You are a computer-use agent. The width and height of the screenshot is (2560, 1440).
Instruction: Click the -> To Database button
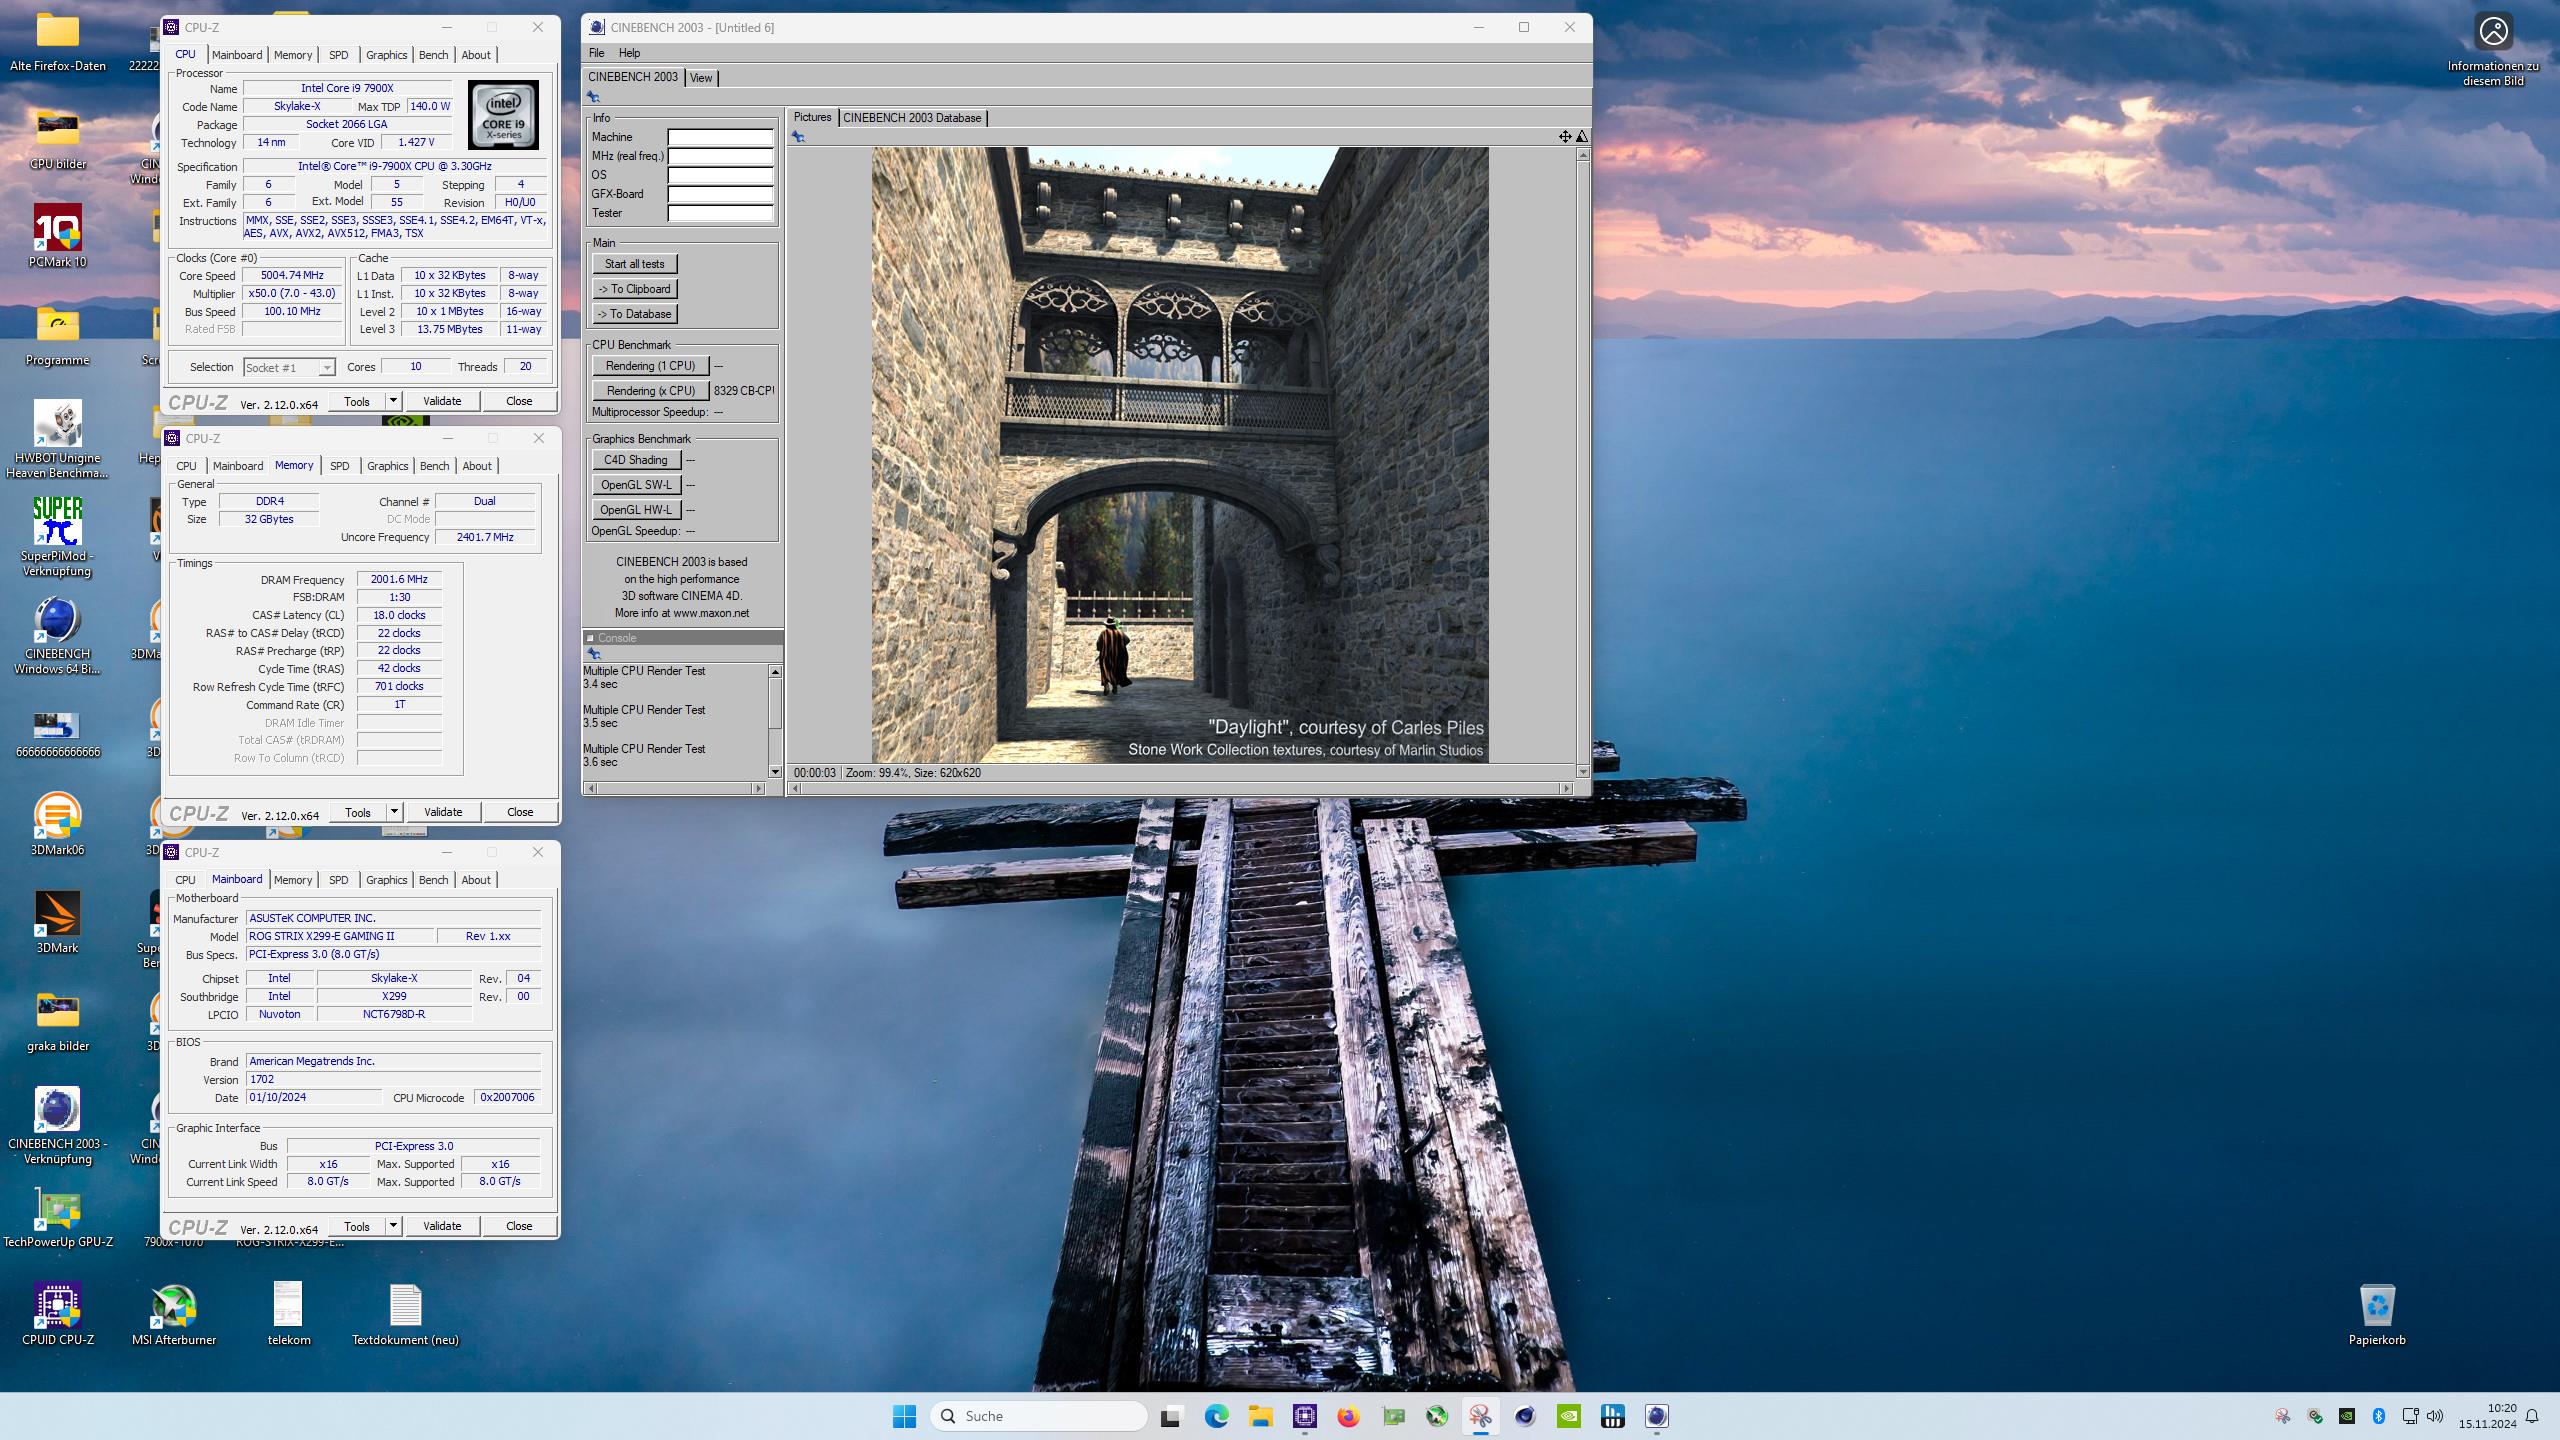(x=635, y=314)
